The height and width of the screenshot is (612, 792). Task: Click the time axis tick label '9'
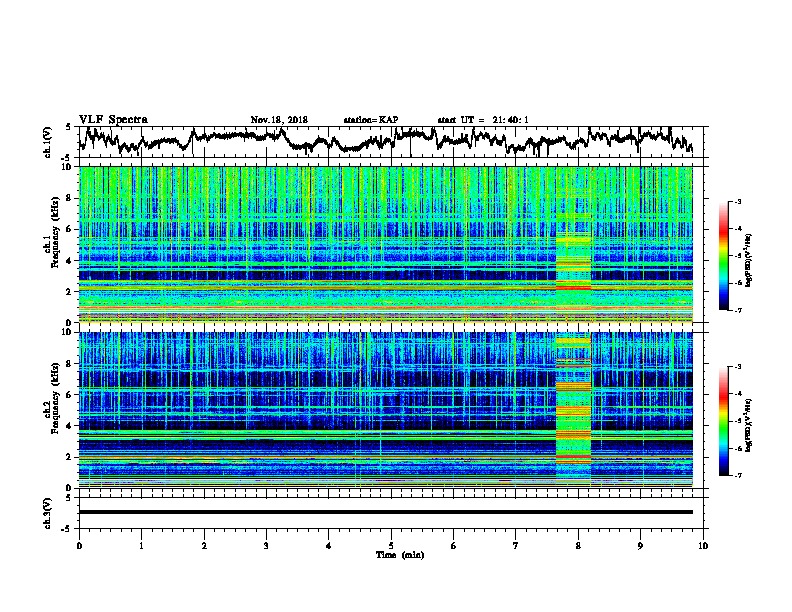coord(640,546)
